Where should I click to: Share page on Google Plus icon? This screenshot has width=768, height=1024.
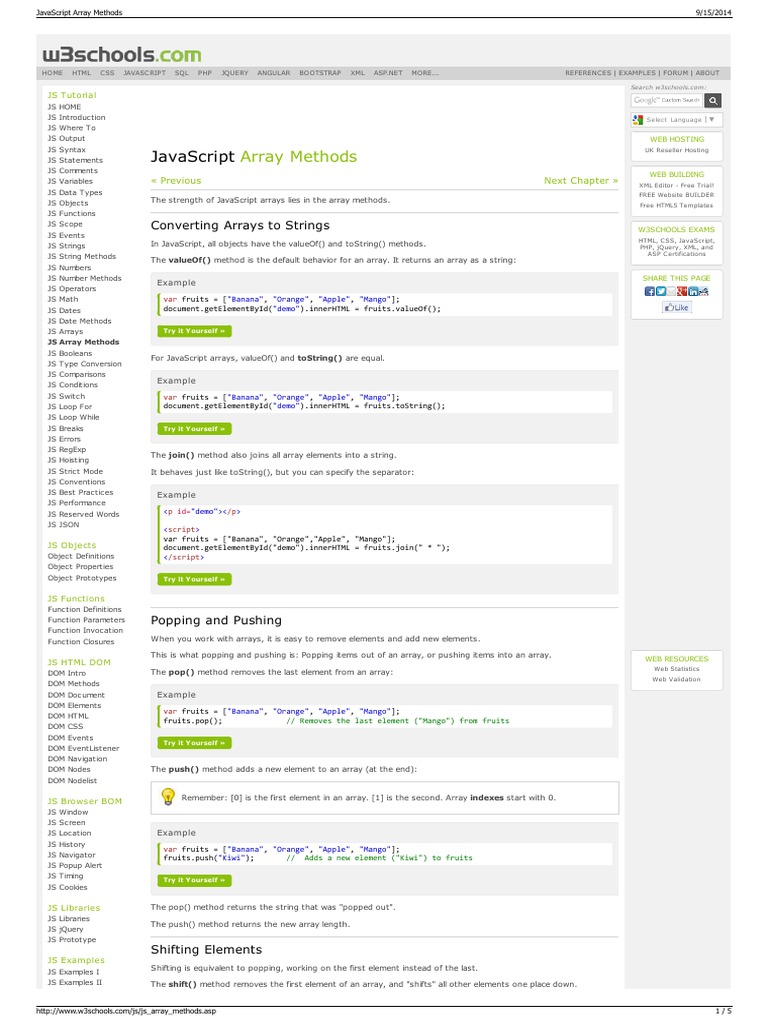pyautogui.click(x=682, y=291)
